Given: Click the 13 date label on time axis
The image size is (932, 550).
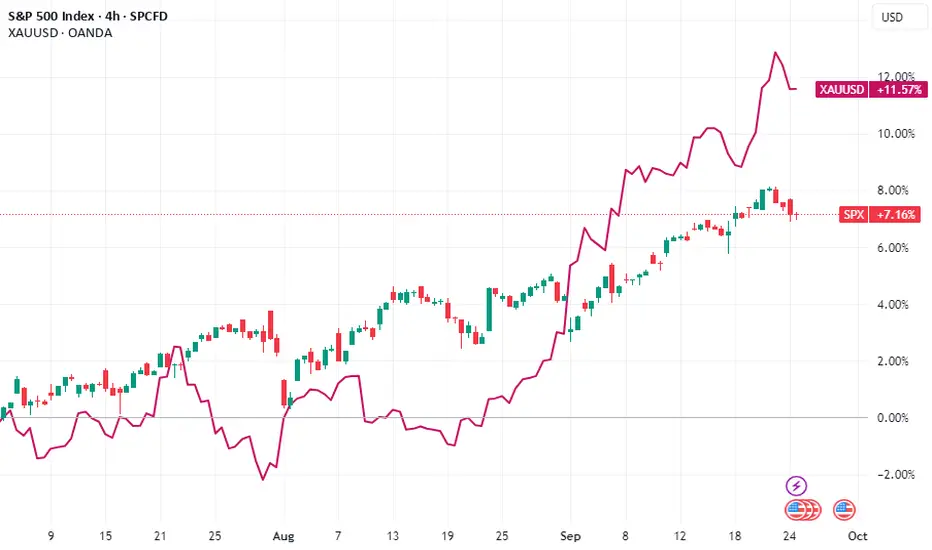Looking at the screenshot, I should 392,536.
